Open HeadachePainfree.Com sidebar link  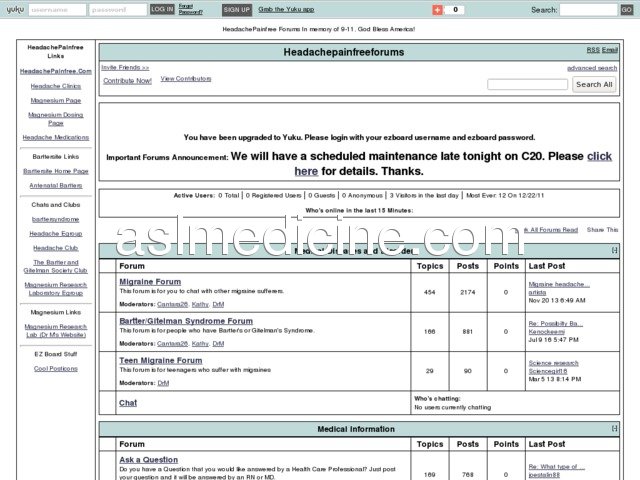[56, 71]
